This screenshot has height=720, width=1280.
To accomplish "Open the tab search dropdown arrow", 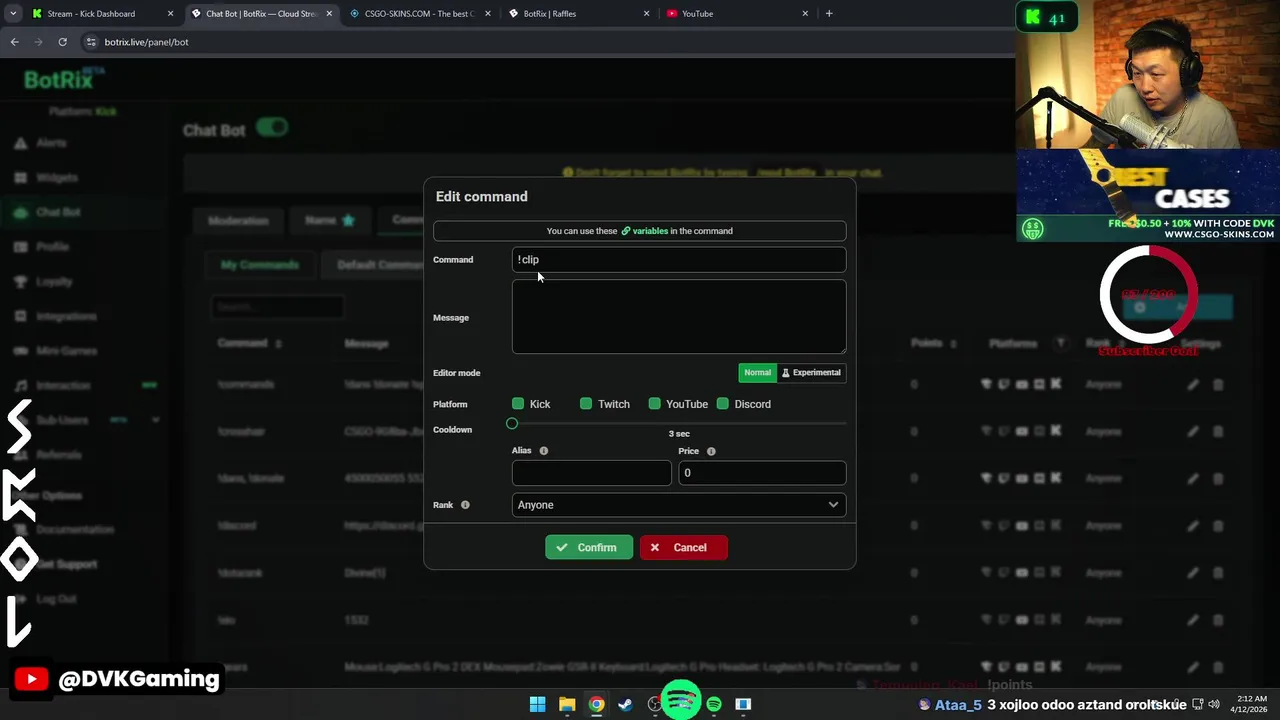I will (13, 14).
